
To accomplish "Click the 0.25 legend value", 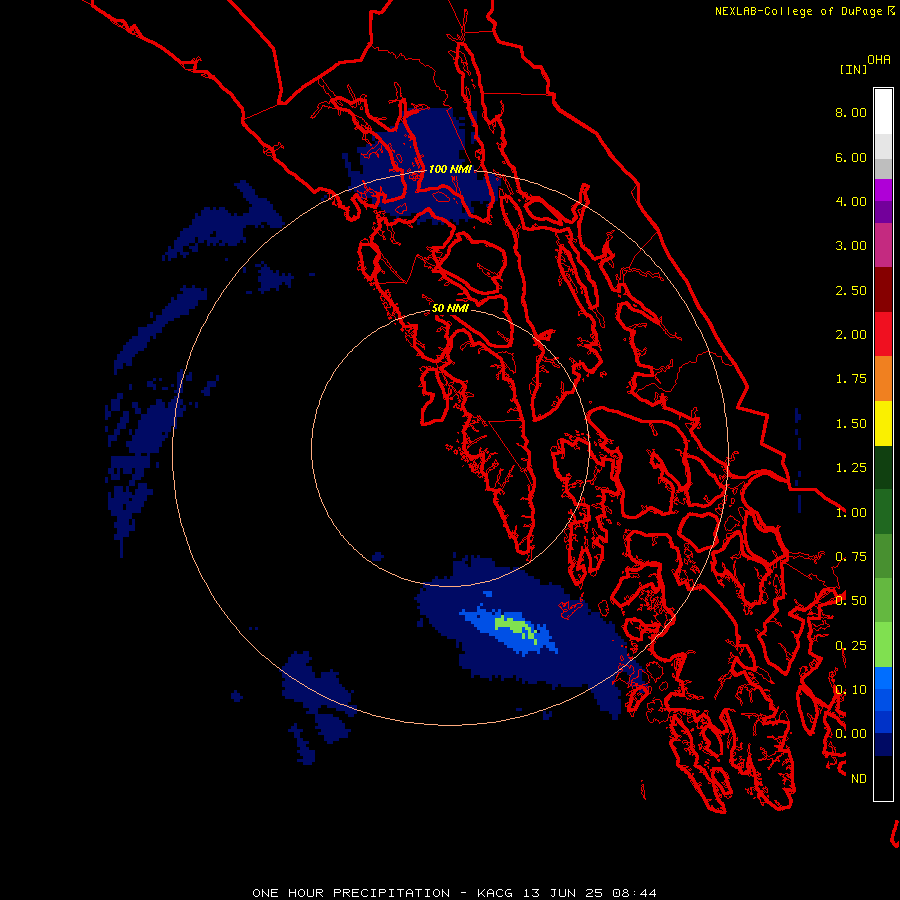I will [851, 646].
